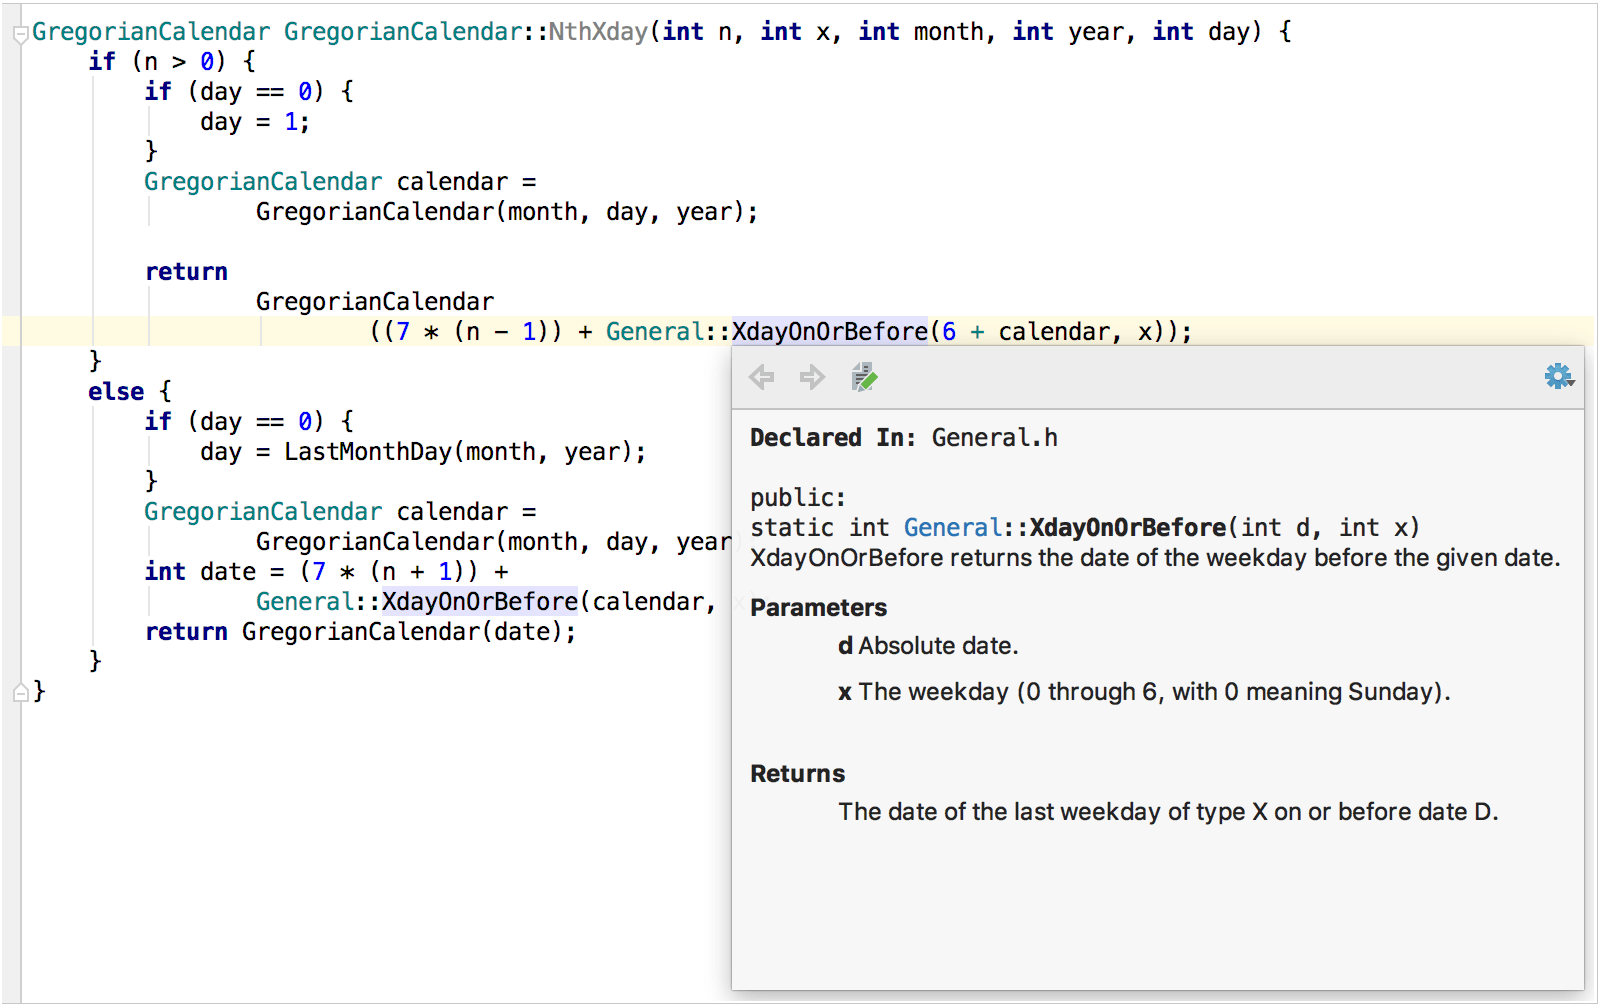Image resolution: width=1604 pixels, height=1008 pixels.
Task: Navigate back in the documentation popup
Action: (x=763, y=377)
